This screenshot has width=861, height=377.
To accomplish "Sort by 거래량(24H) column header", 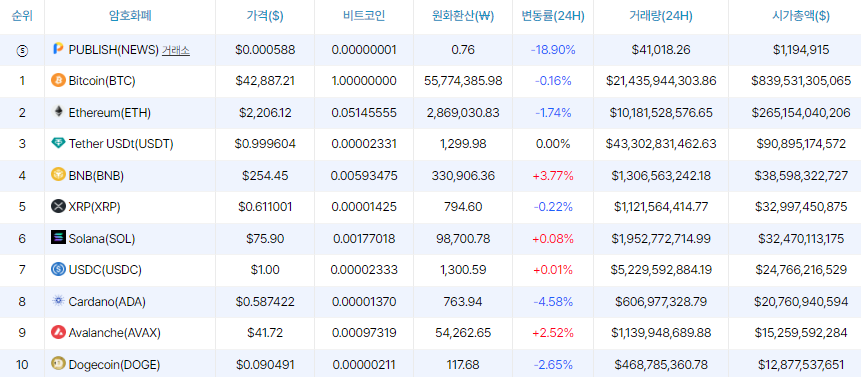I will click(661, 16).
